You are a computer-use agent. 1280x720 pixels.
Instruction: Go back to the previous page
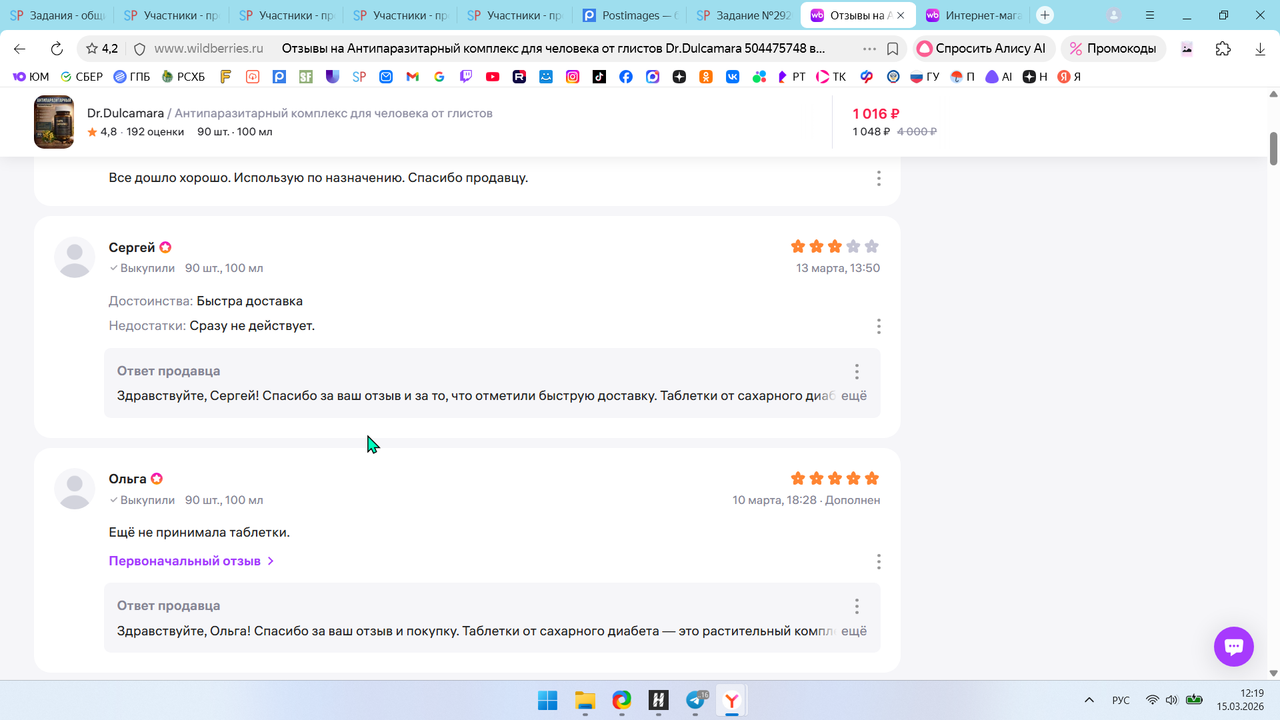[20, 48]
